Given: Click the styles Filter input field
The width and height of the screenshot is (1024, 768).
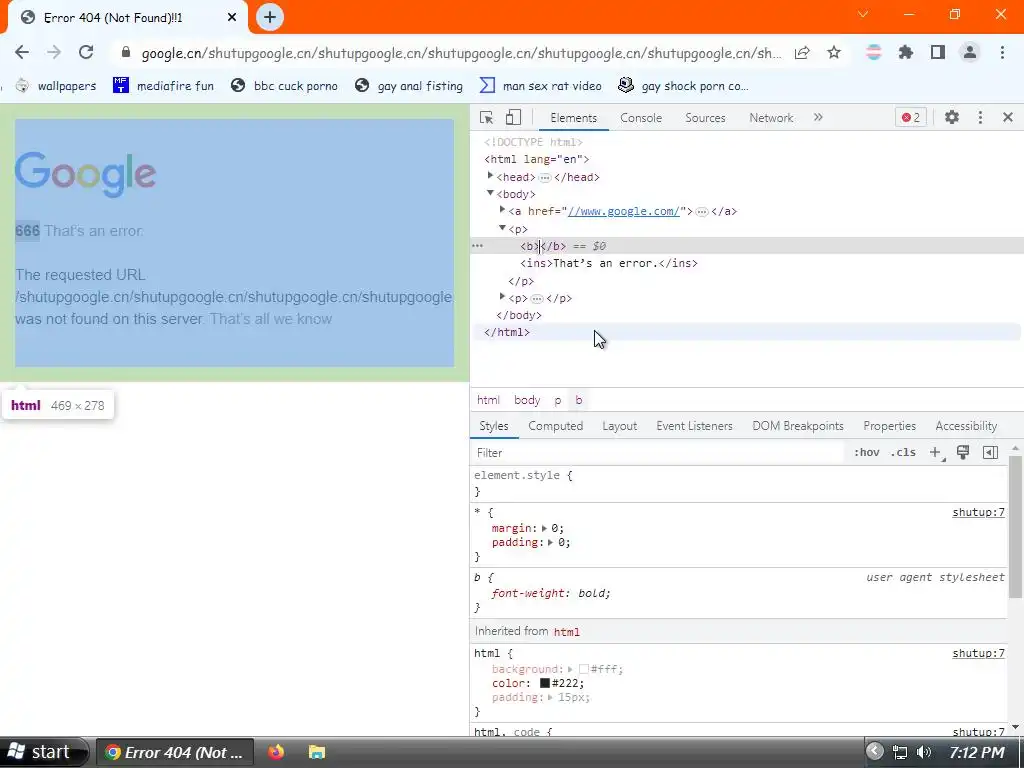Looking at the screenshot, I should coord(658,453).
